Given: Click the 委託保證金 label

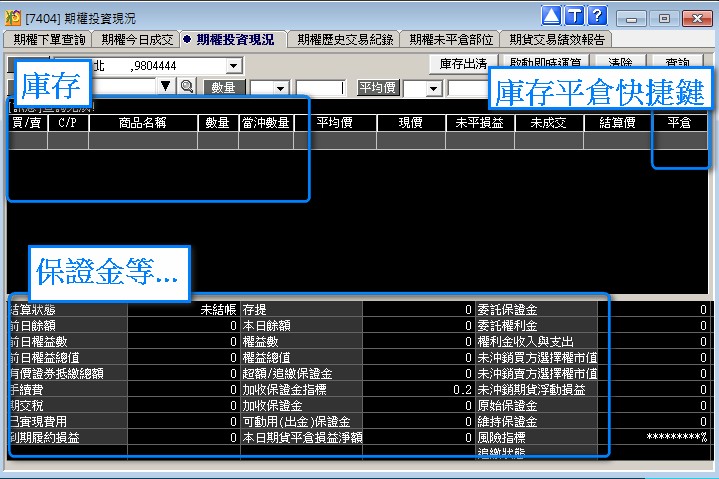Looking at the screenshot, I should click(508, 310).
